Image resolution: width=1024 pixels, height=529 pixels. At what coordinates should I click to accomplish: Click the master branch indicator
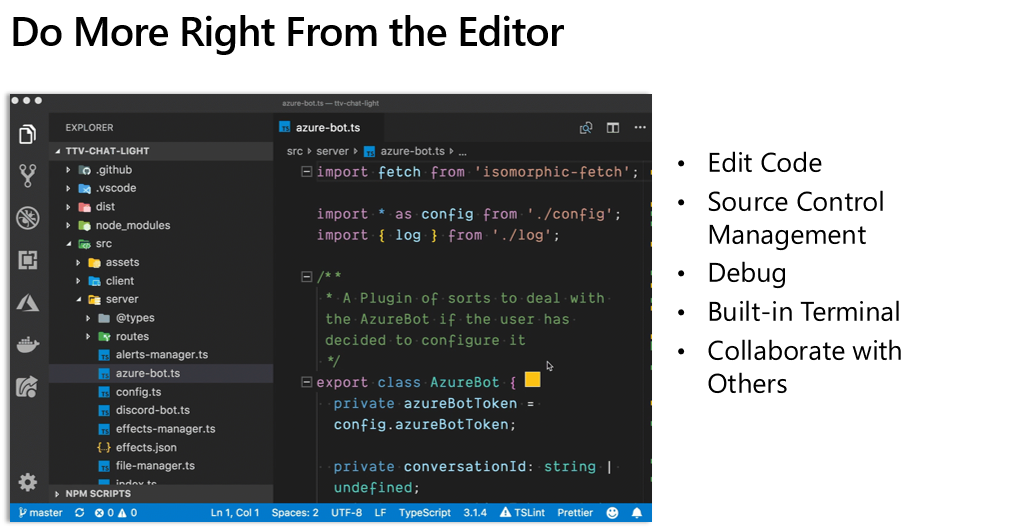40,513
